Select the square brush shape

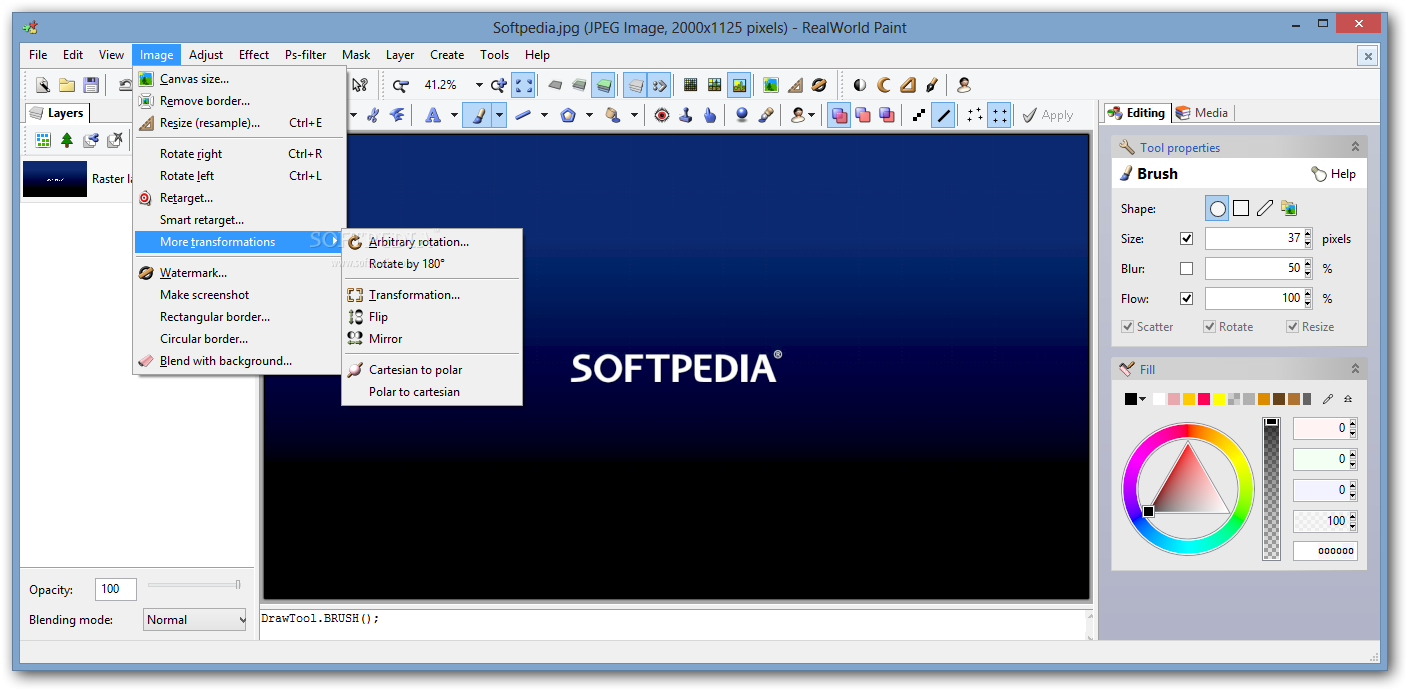[x=1241, y=208]
